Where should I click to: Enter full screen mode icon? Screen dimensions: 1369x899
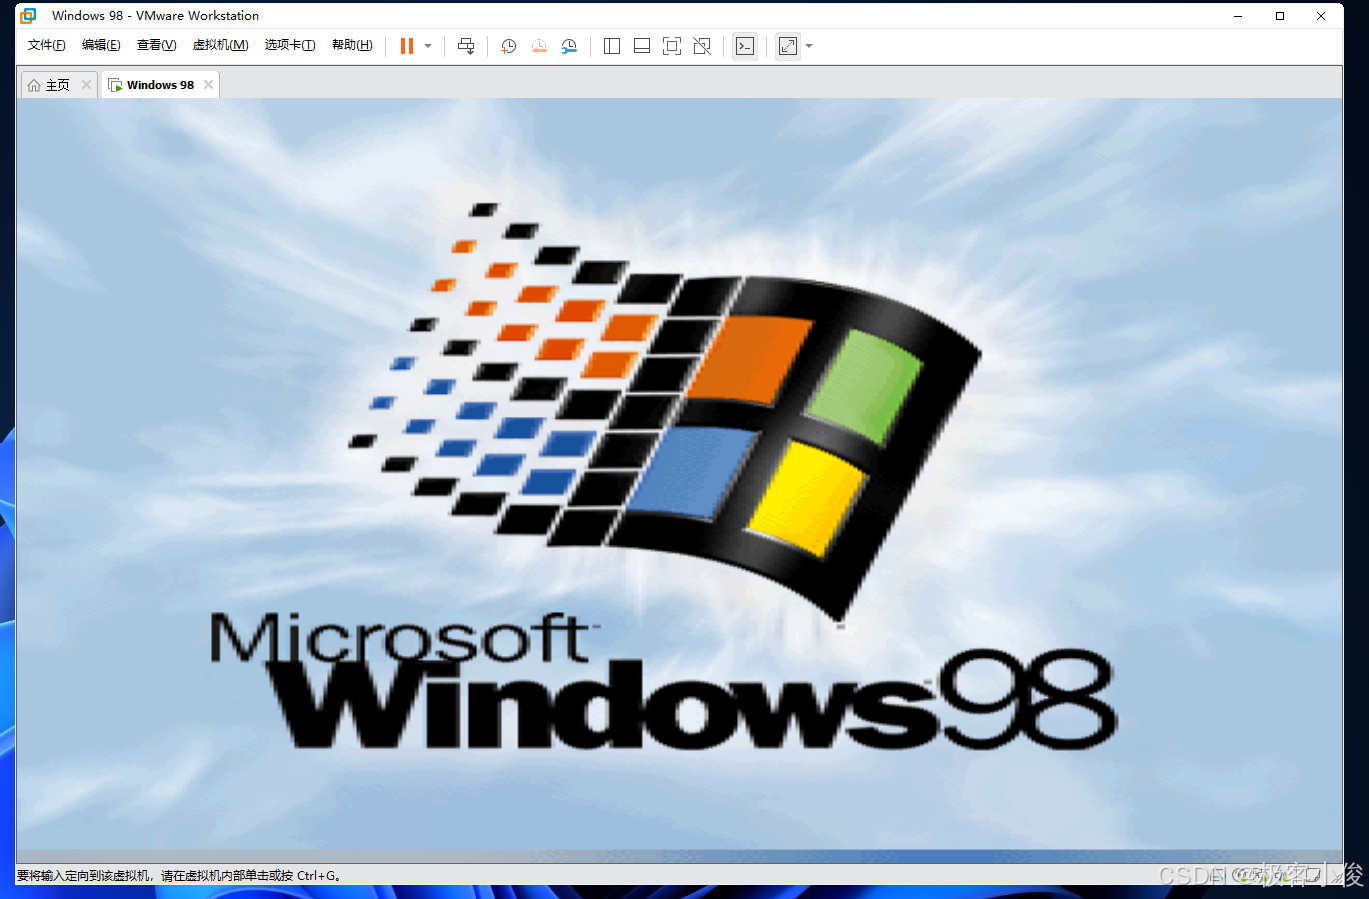pyautogui.click(x=672, y=46)
